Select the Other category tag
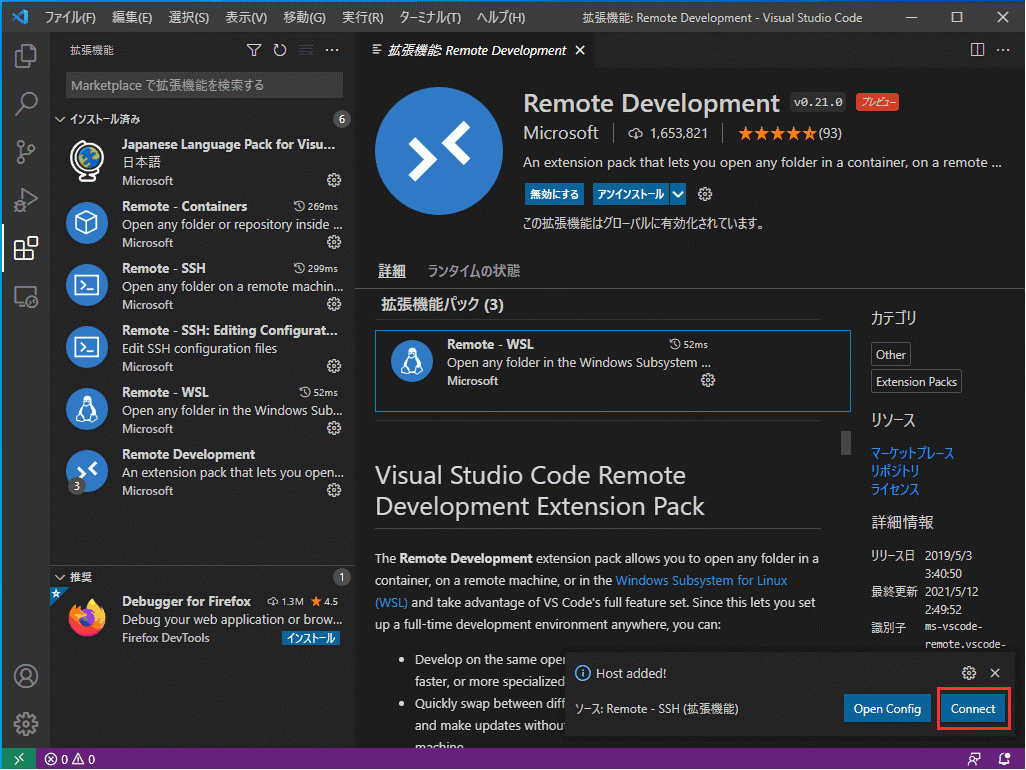 tap(891, 355)
